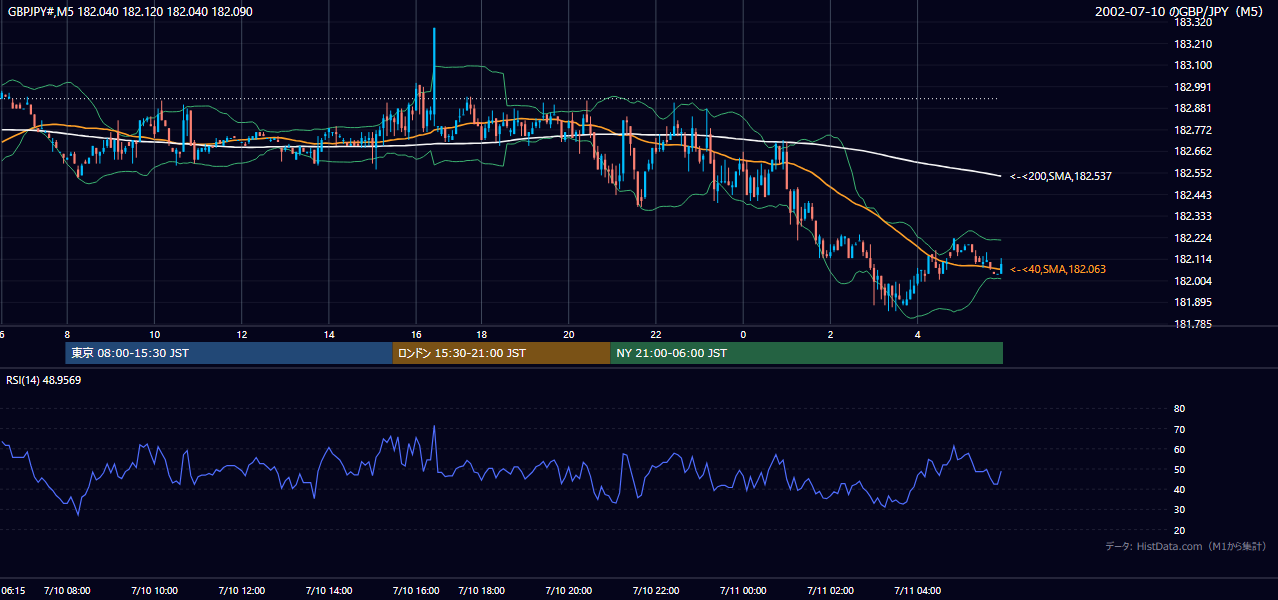Click hour label 22 under price chart
Image resolution: width=1278 pixels, height=600 pixels.
pos(656,335)
